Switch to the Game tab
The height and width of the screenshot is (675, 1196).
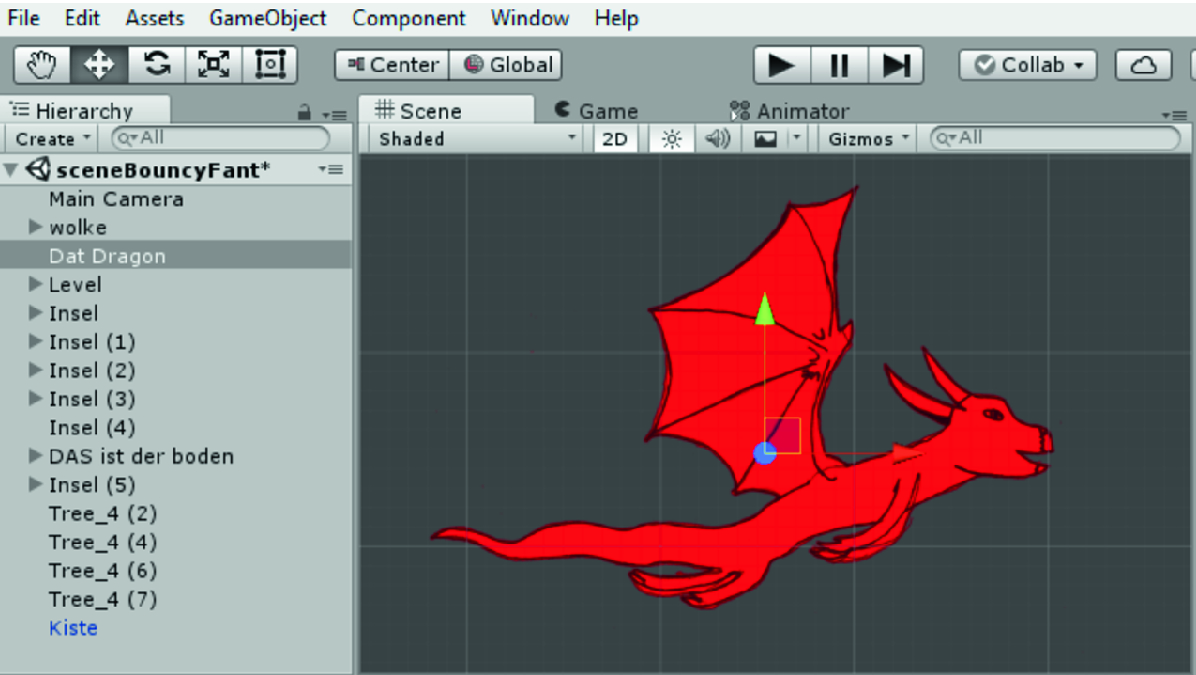click(596, 111)
